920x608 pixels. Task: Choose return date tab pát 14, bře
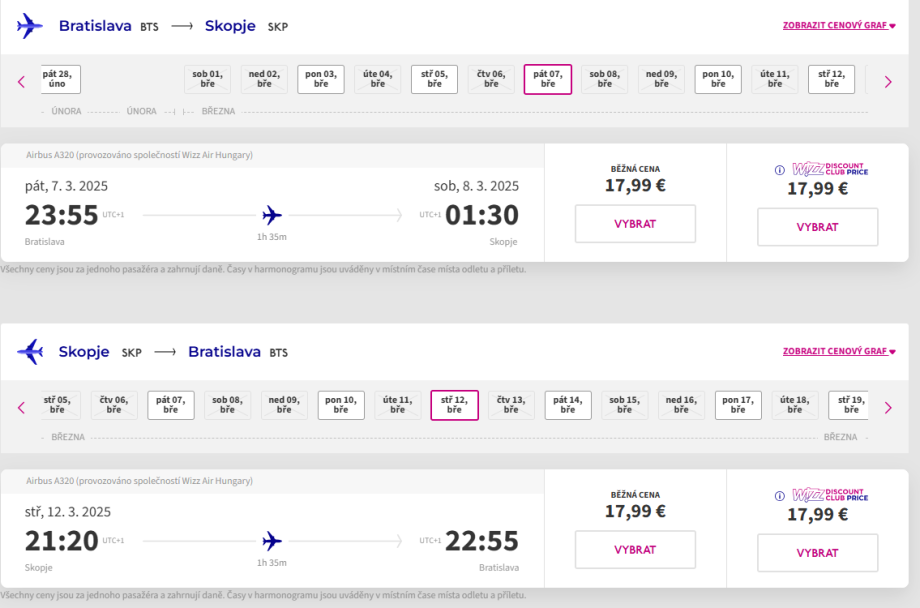568,405
